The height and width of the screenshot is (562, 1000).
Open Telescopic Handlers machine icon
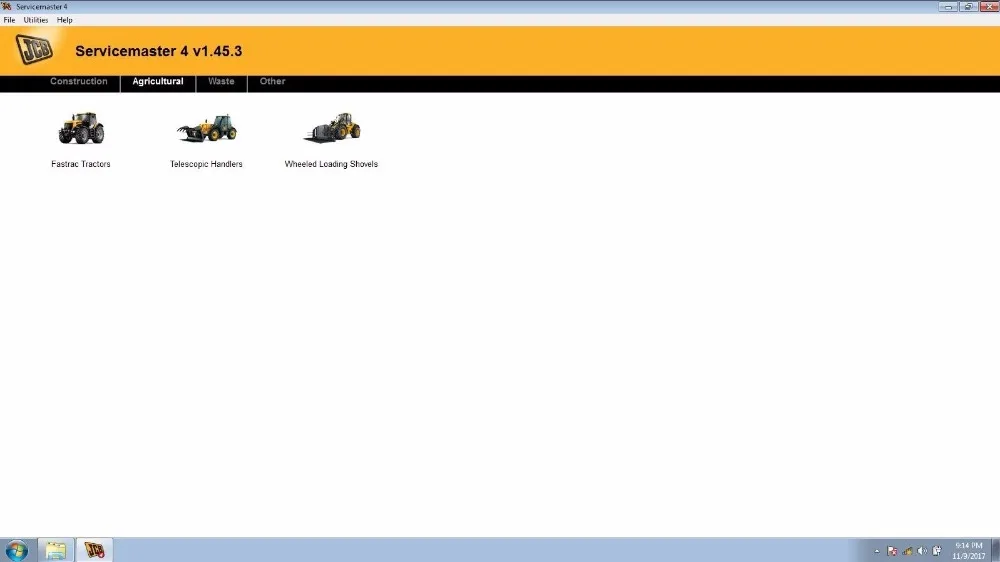(x=207, y=128)
